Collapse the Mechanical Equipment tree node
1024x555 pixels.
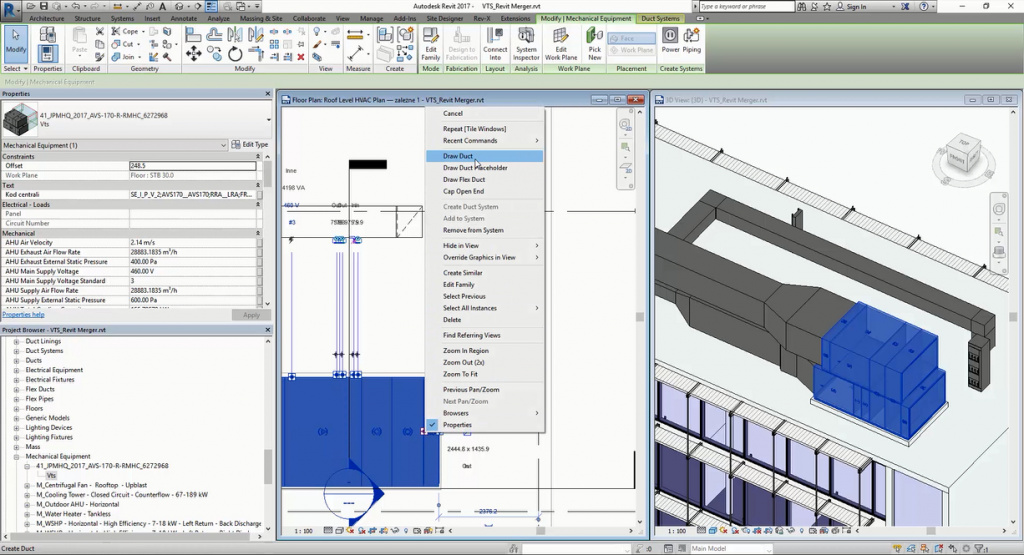tap(17, 456)
